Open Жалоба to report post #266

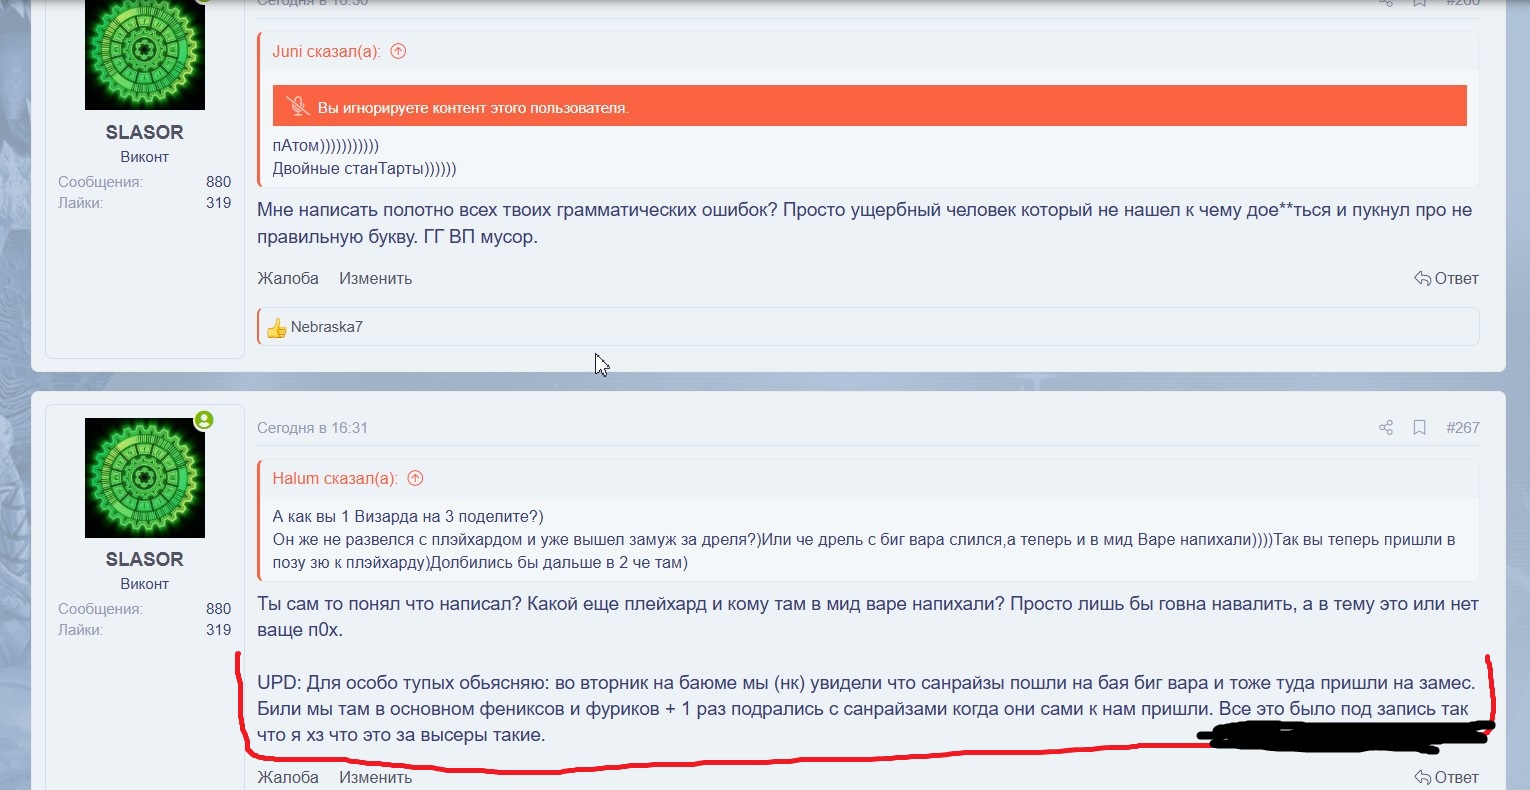point(288,278)
